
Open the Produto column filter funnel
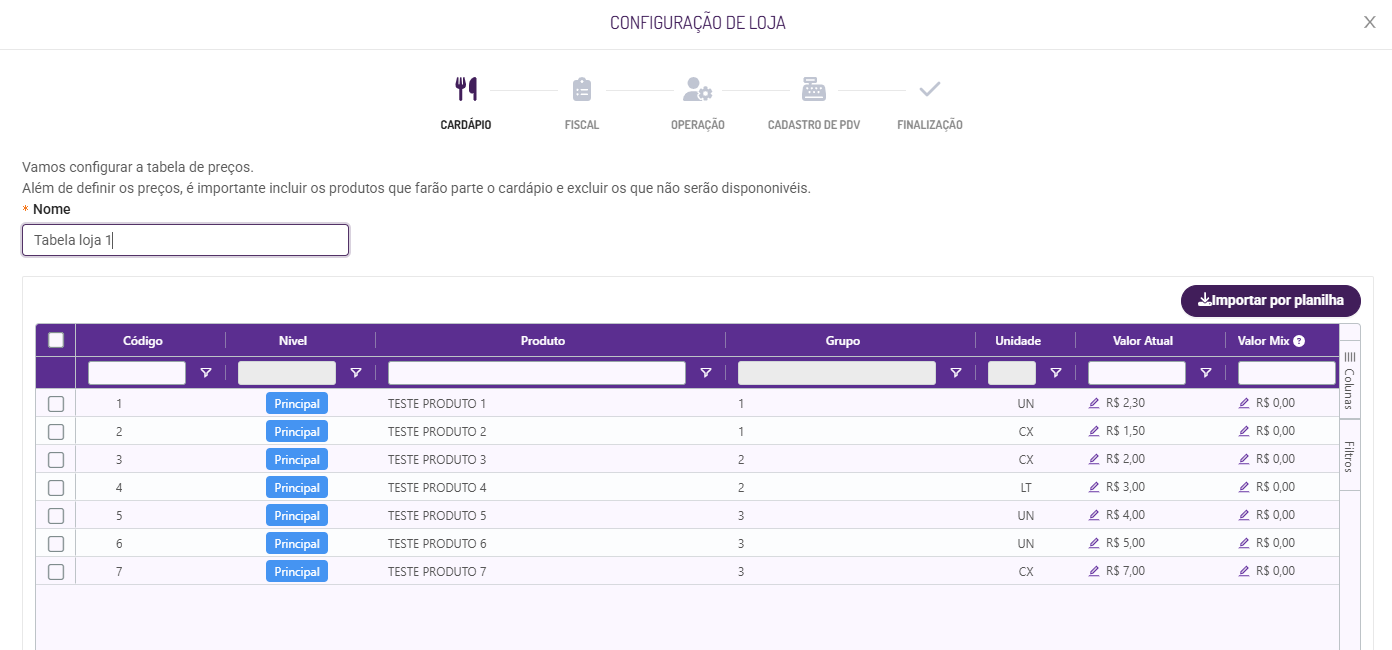click(706, 373)
